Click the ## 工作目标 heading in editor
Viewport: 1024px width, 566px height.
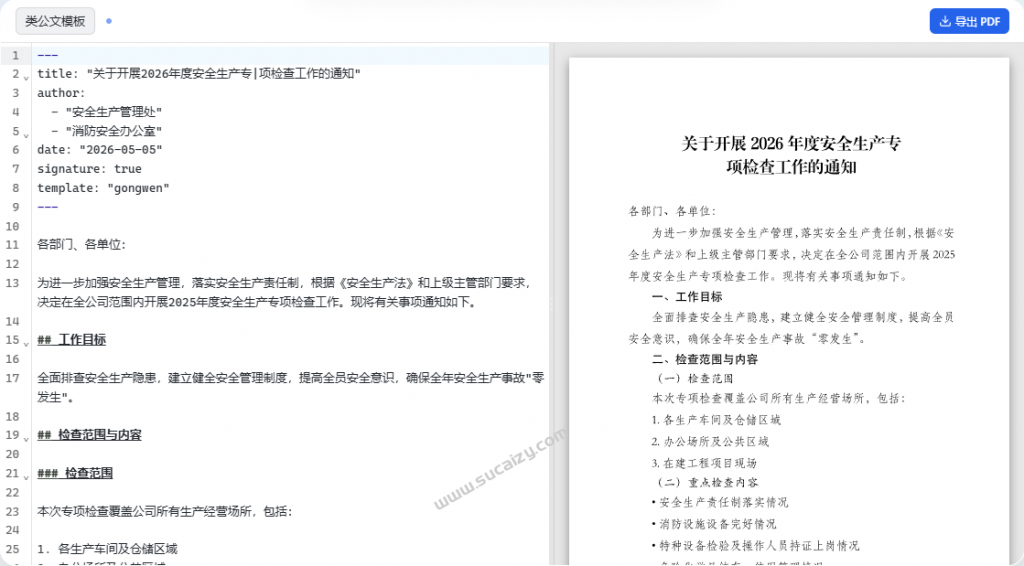coord(71,339)
